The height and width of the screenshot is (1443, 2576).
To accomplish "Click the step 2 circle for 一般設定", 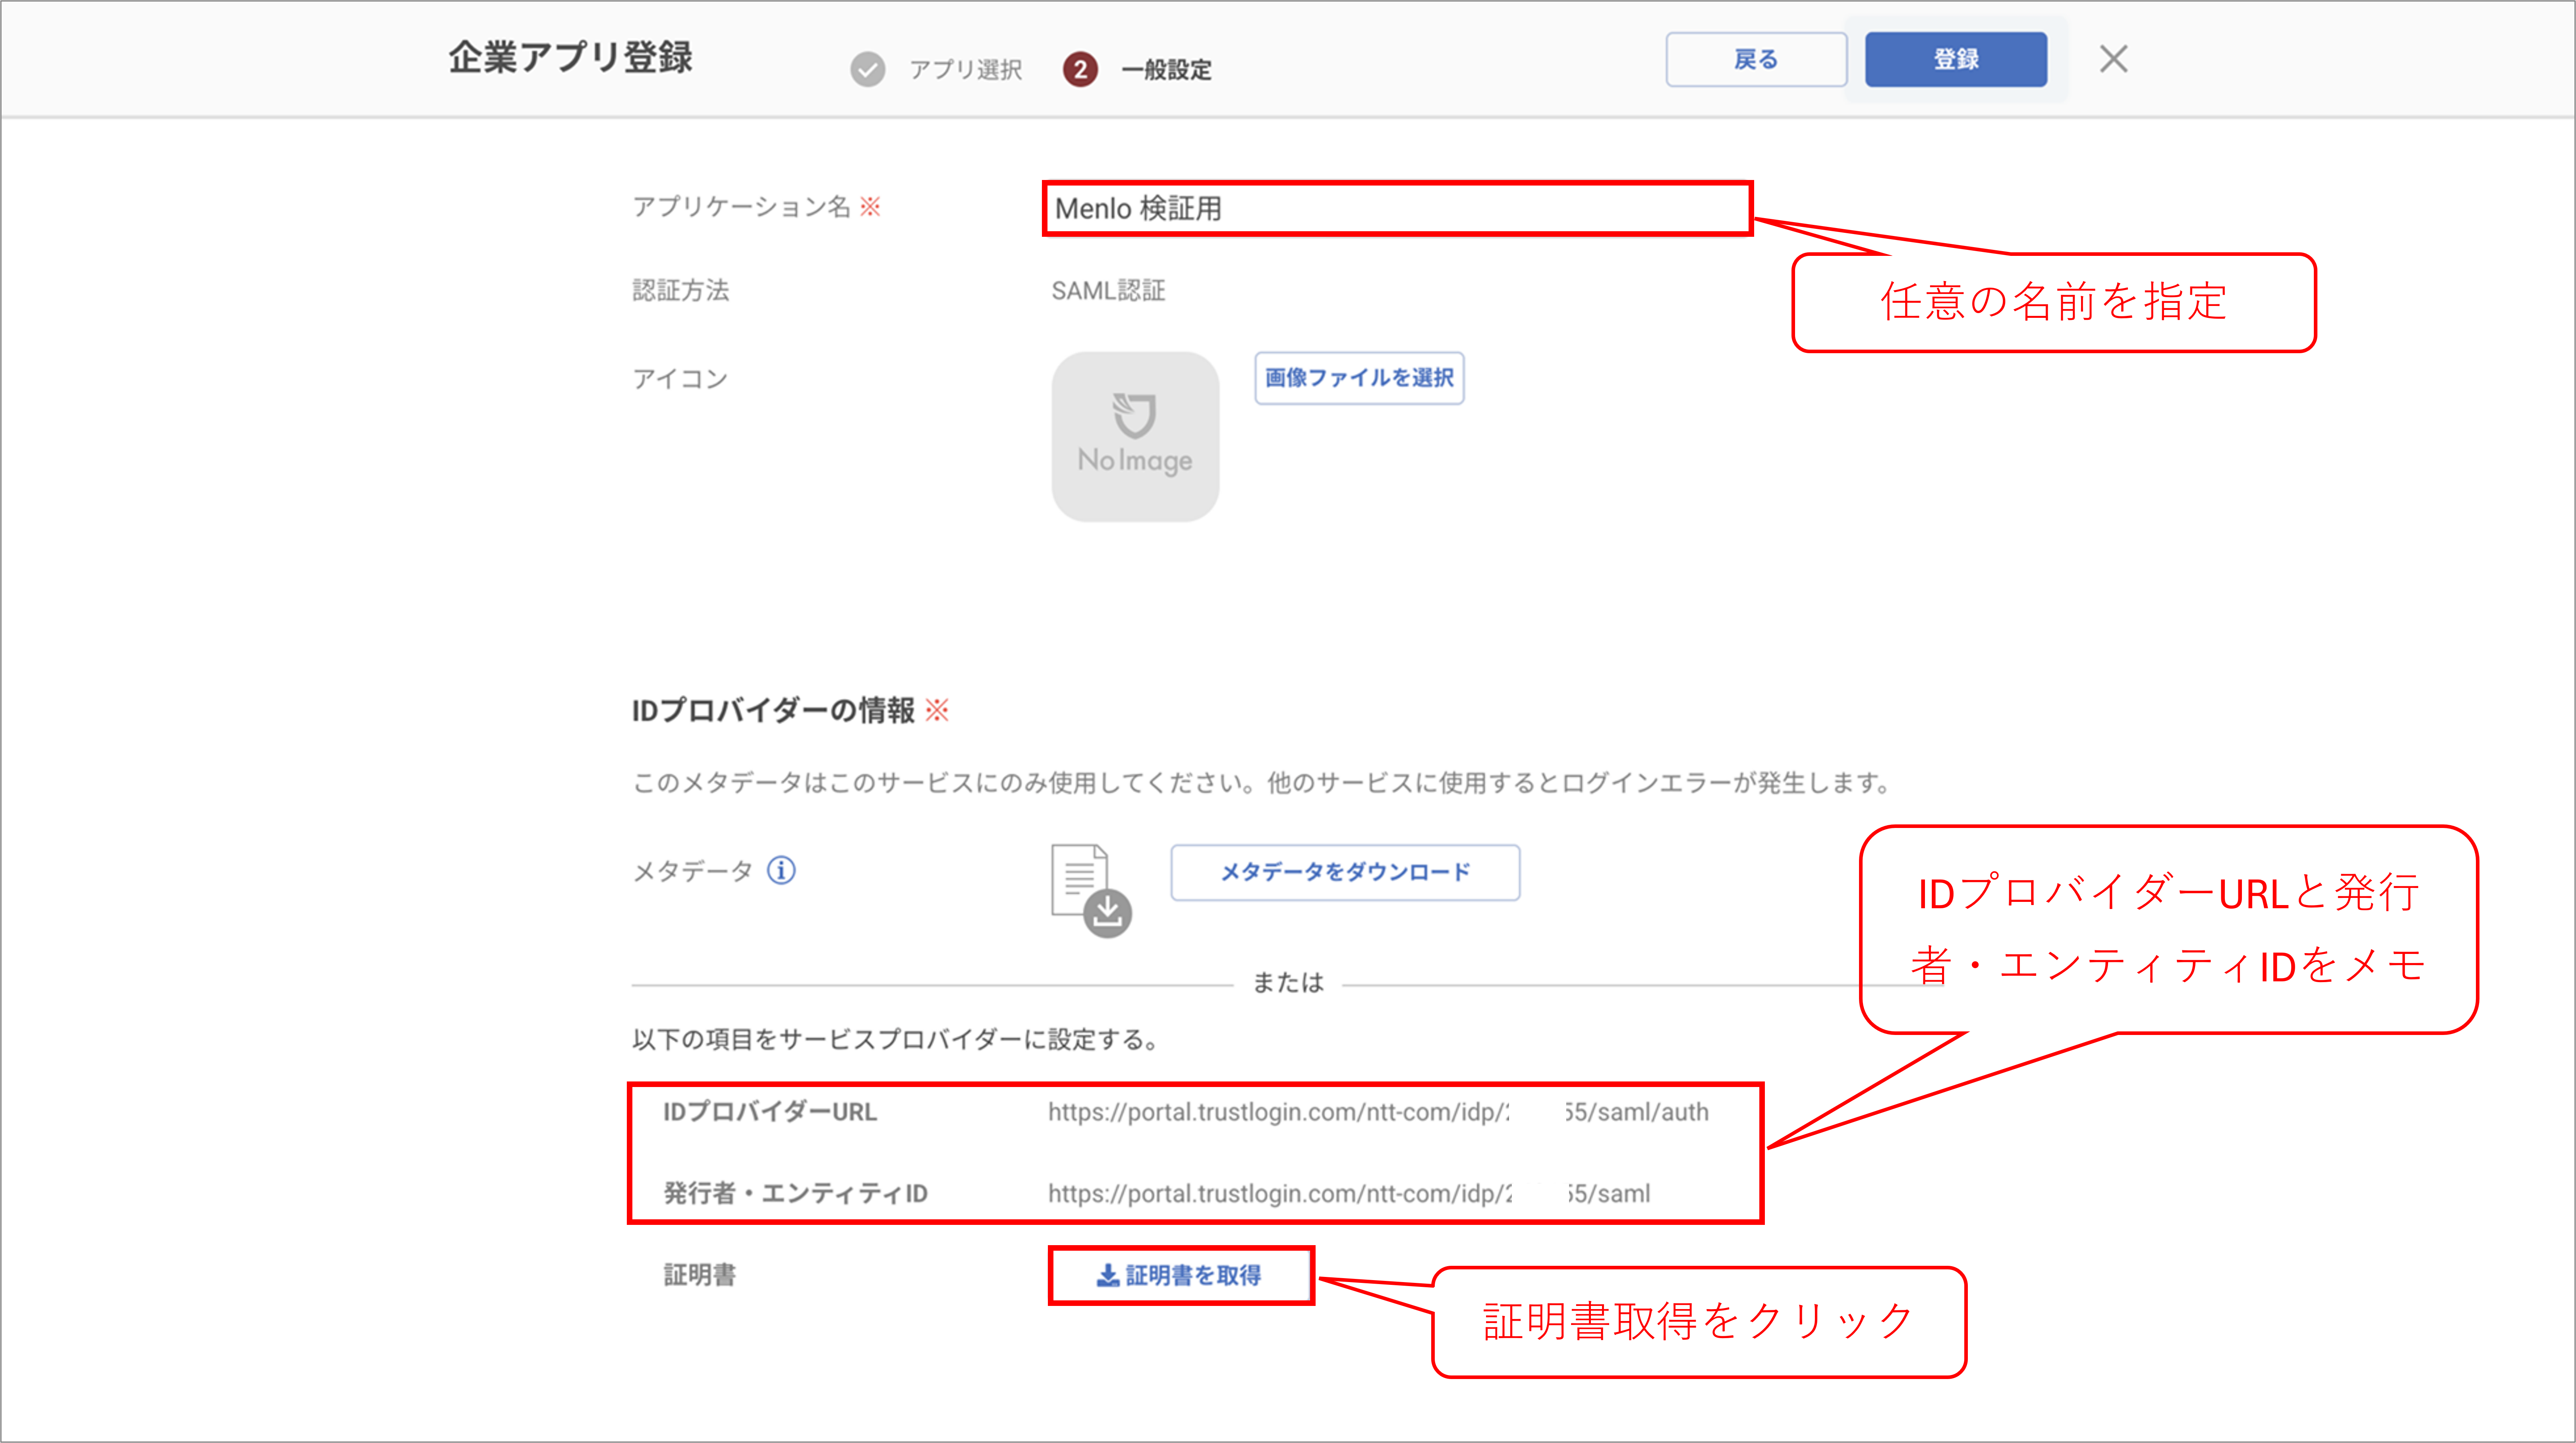I will [1080, 69].
